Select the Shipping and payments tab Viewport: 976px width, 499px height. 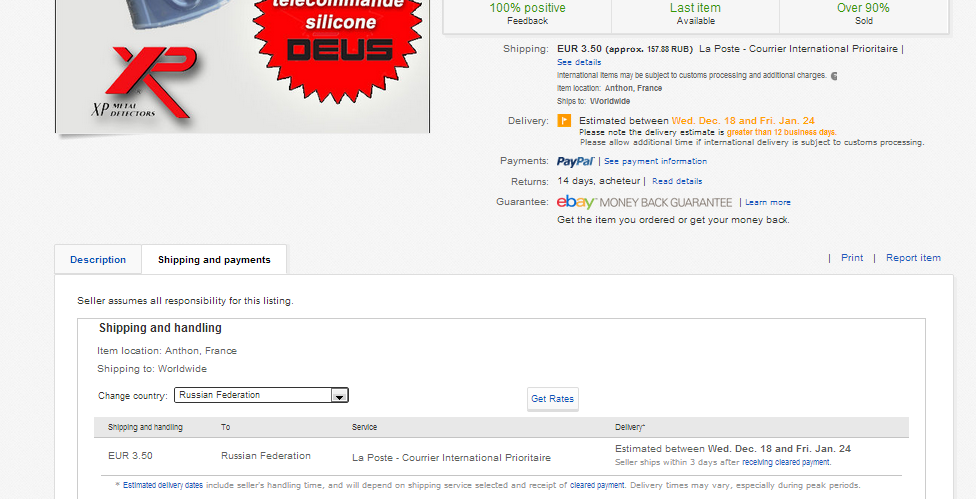click(x=214, y=260)
